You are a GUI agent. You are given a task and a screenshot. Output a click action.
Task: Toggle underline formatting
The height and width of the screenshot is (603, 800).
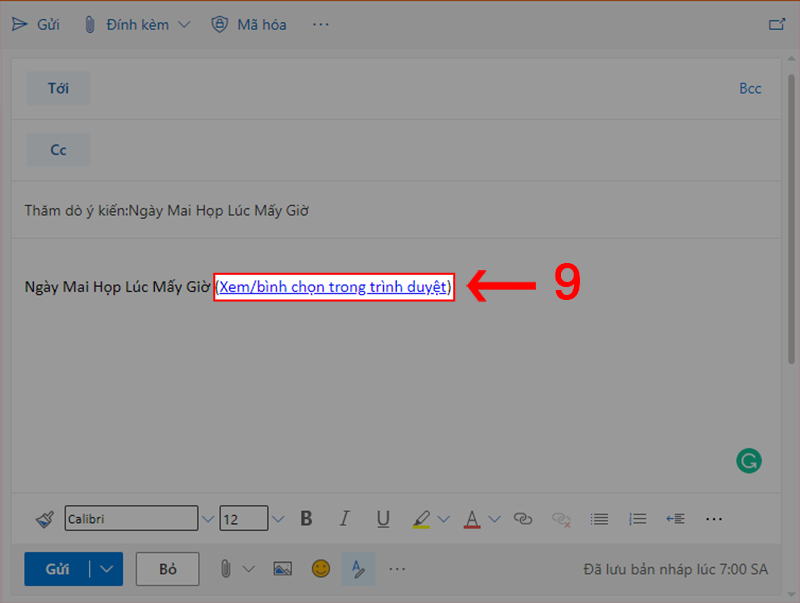tap(382, 519)
